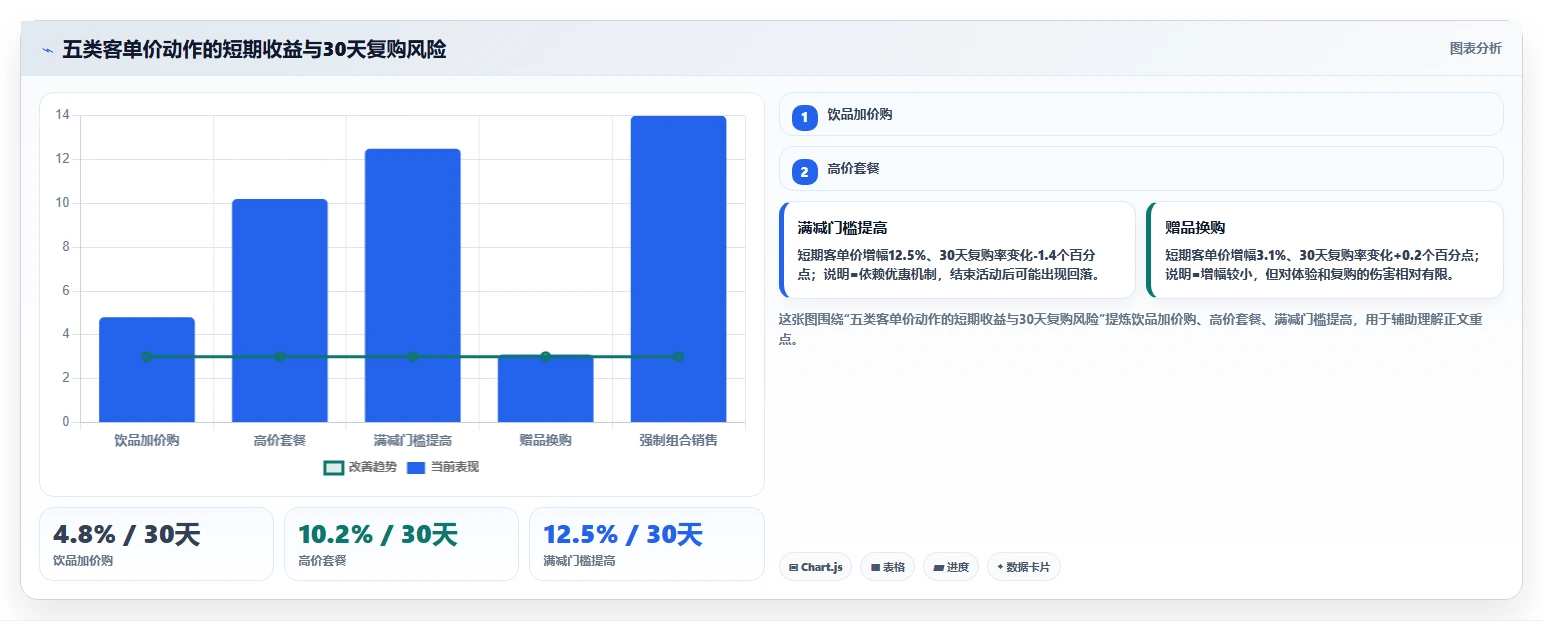Select the 4.8% / 30天 stat card
The height and width of the screenshot is (621, 1543).
156,544
